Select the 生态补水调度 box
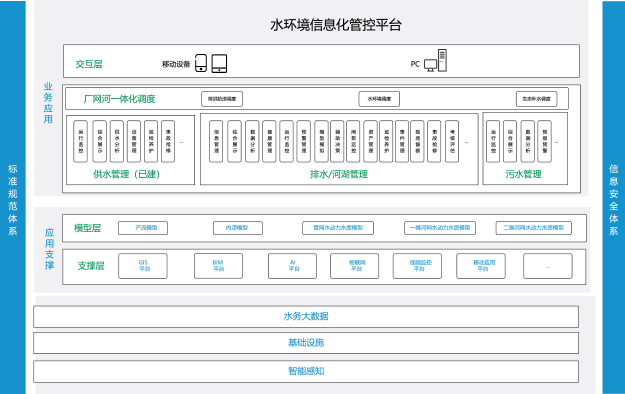Screen dimensions: 625x394 537,99
